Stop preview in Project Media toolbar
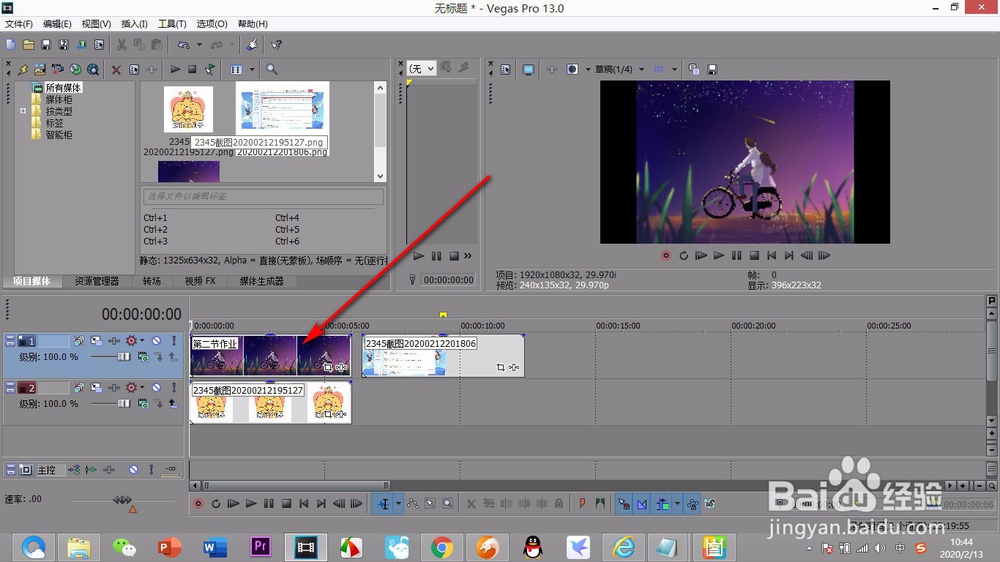The image size is (1000, 562). (192, 69)
